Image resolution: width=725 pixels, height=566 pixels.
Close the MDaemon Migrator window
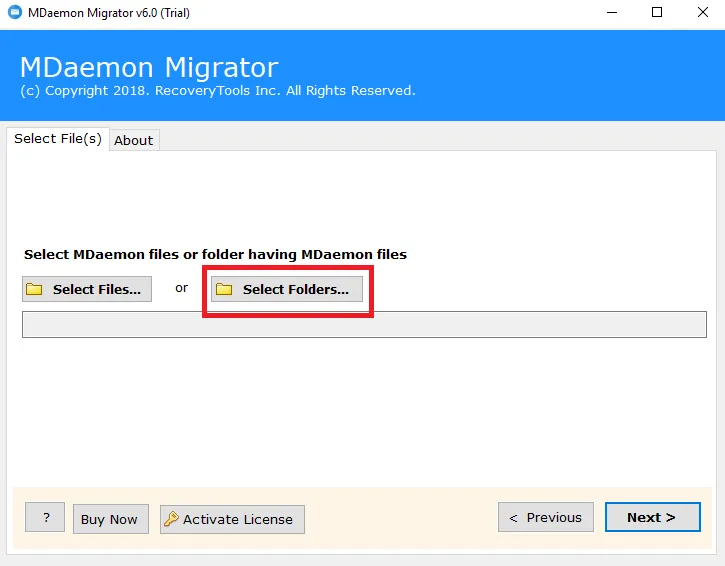click(703, 12)
